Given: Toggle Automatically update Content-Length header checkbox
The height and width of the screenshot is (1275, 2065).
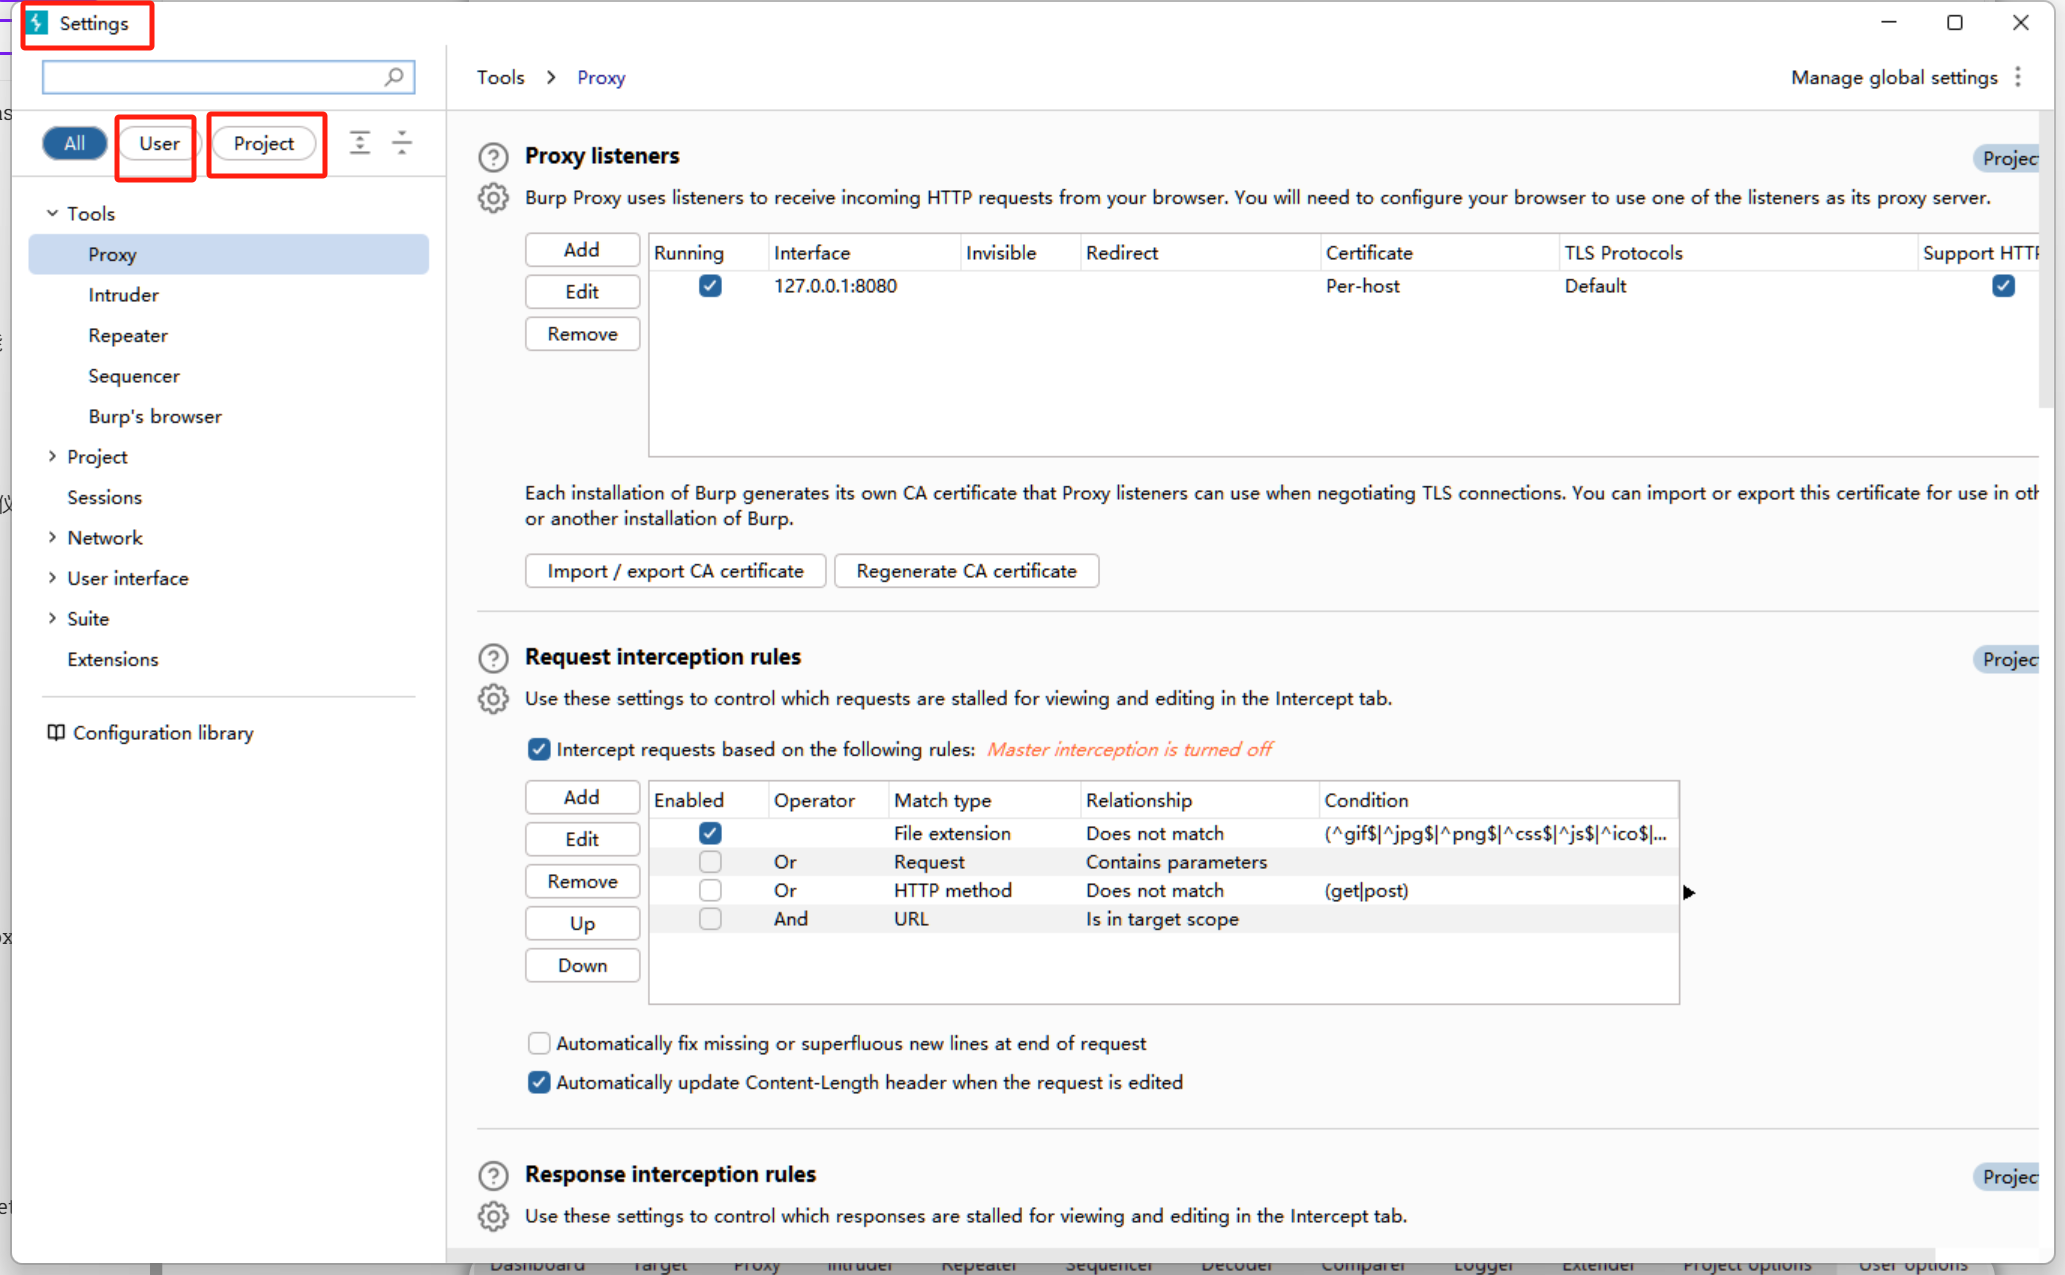Looking at the screenshot, I should point(538,1082).
